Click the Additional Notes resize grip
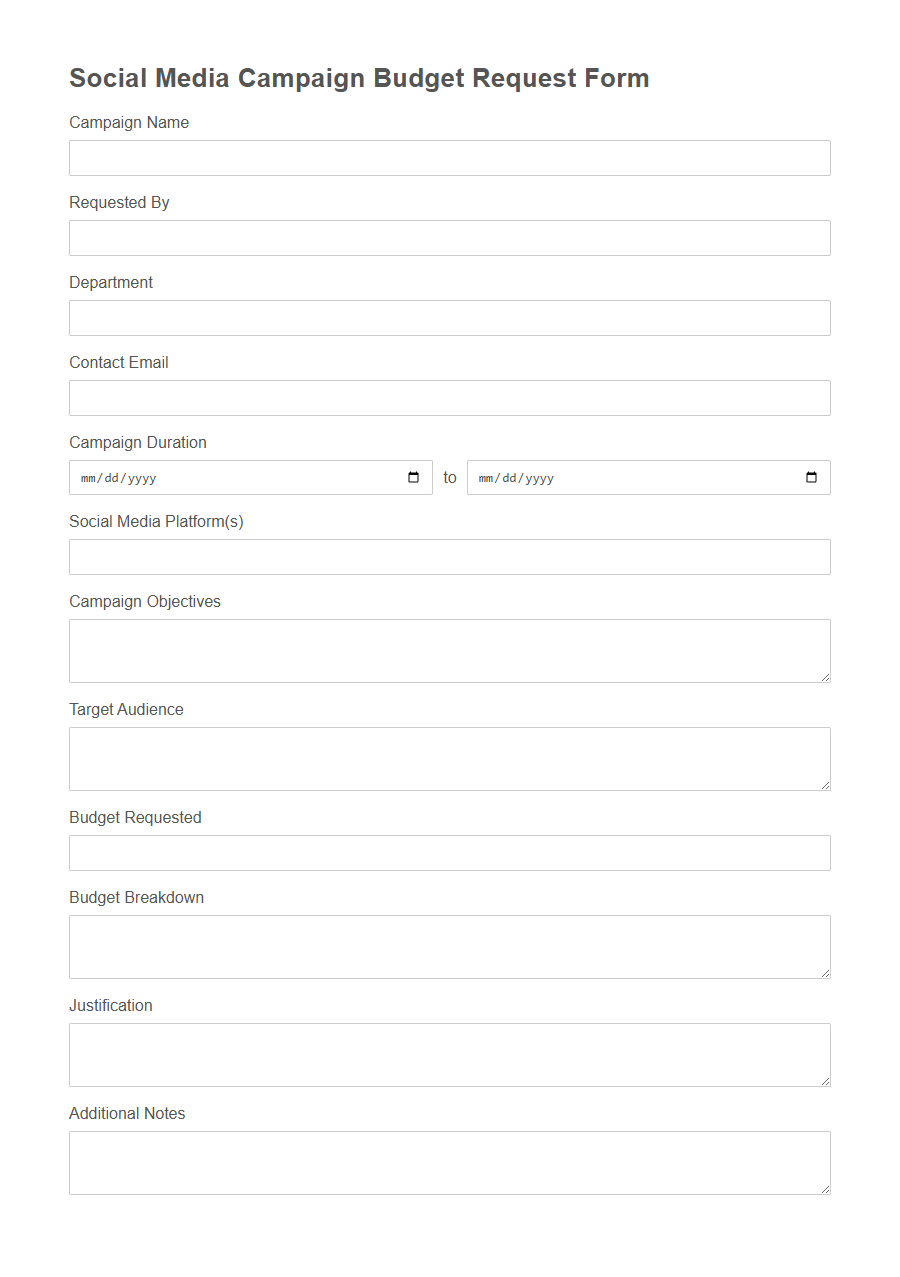 827,1191
